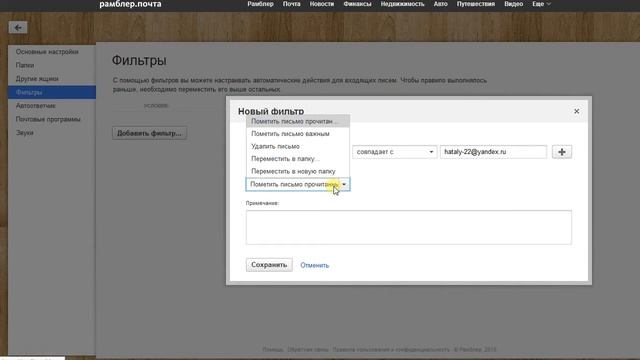Viewport: 640px width, 360px height.
Task: Open Другие ящики in sidebar
Action: coord(37,79)
